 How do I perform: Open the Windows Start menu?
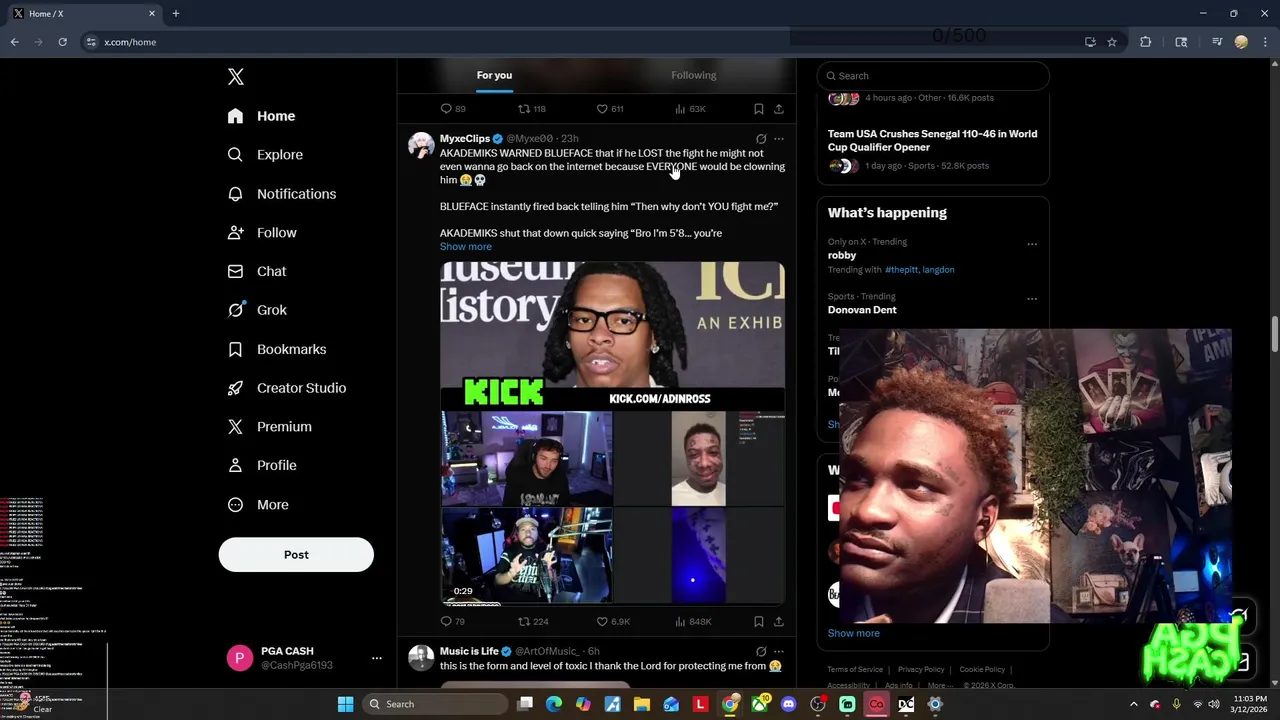[345, 704]
